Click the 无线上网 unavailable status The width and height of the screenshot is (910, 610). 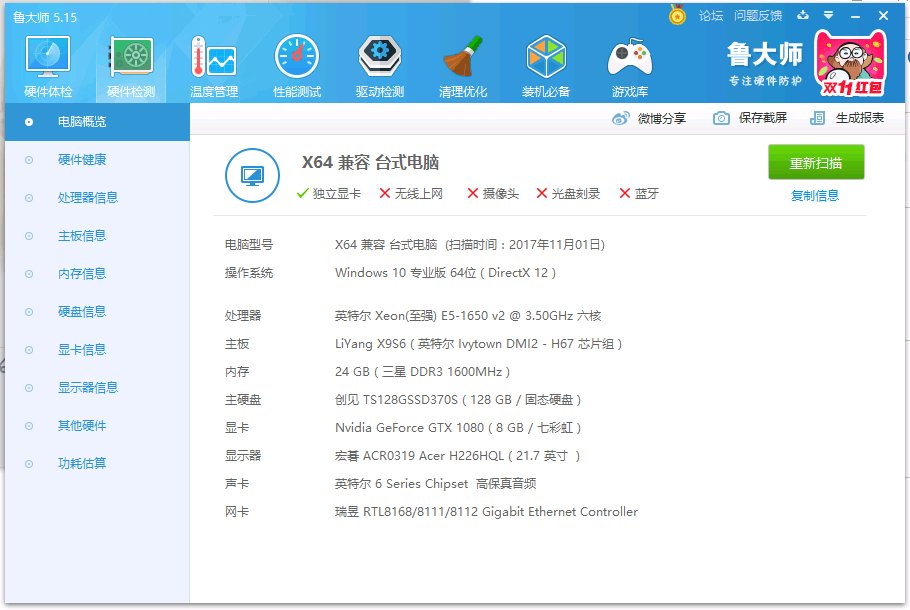click(x=411, y=194)
